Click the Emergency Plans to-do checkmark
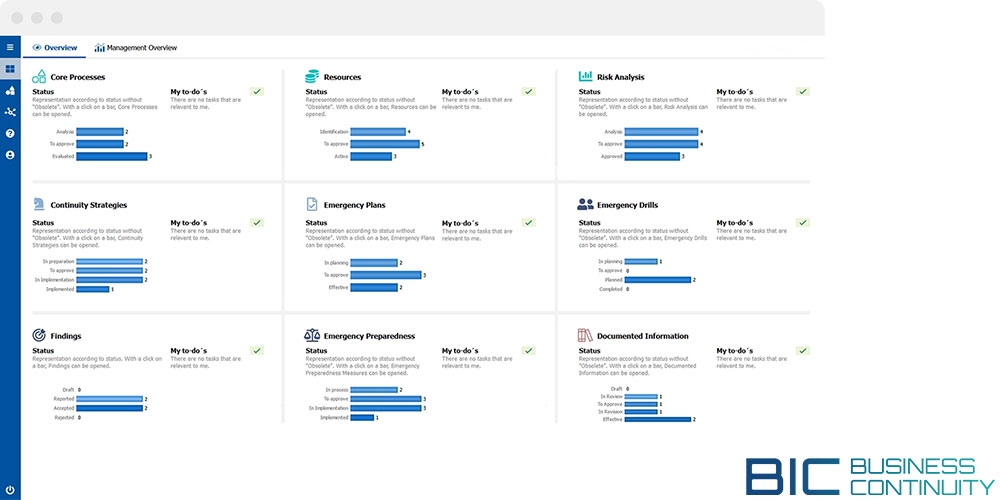Viewport: 1000px width, 500px height. click(x=529, y=223)
